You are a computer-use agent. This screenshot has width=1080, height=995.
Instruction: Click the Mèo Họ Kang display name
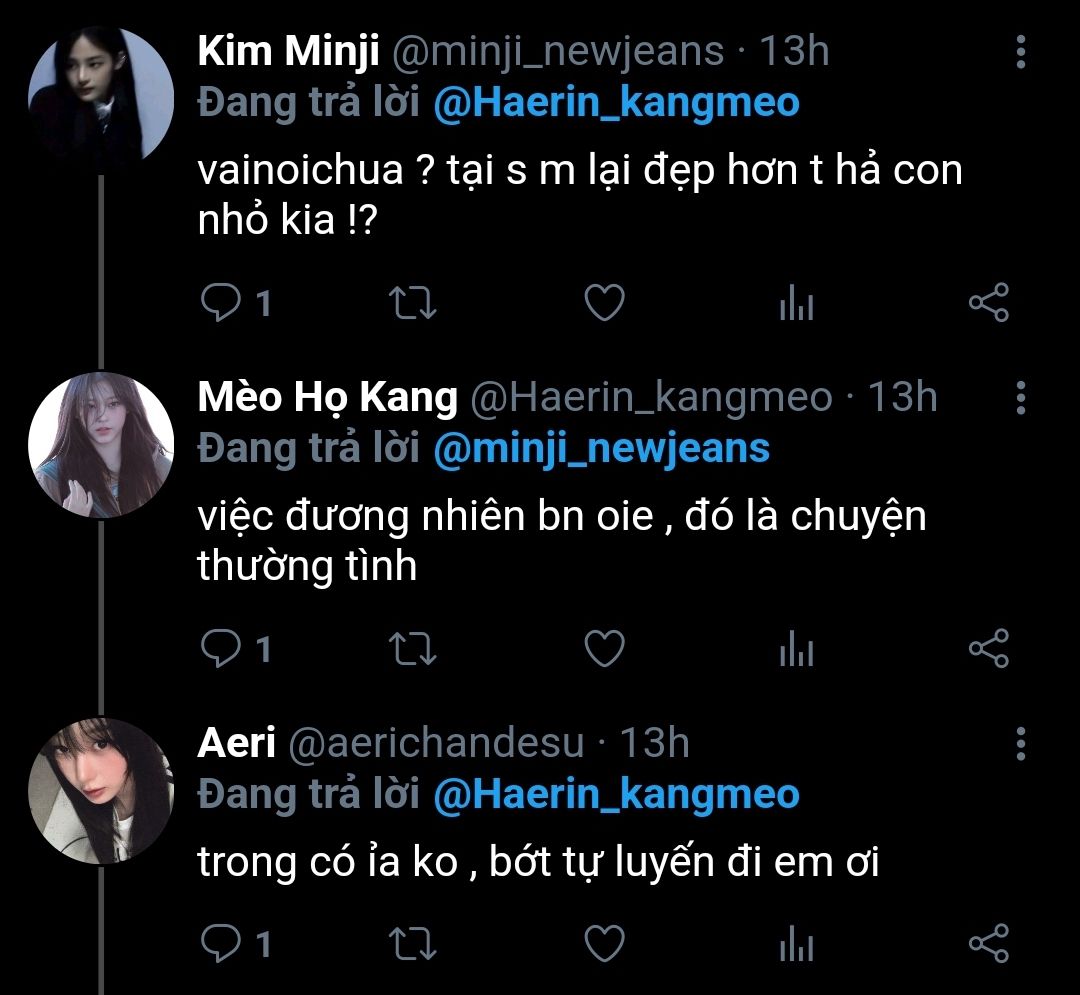[x=327, y=398]
